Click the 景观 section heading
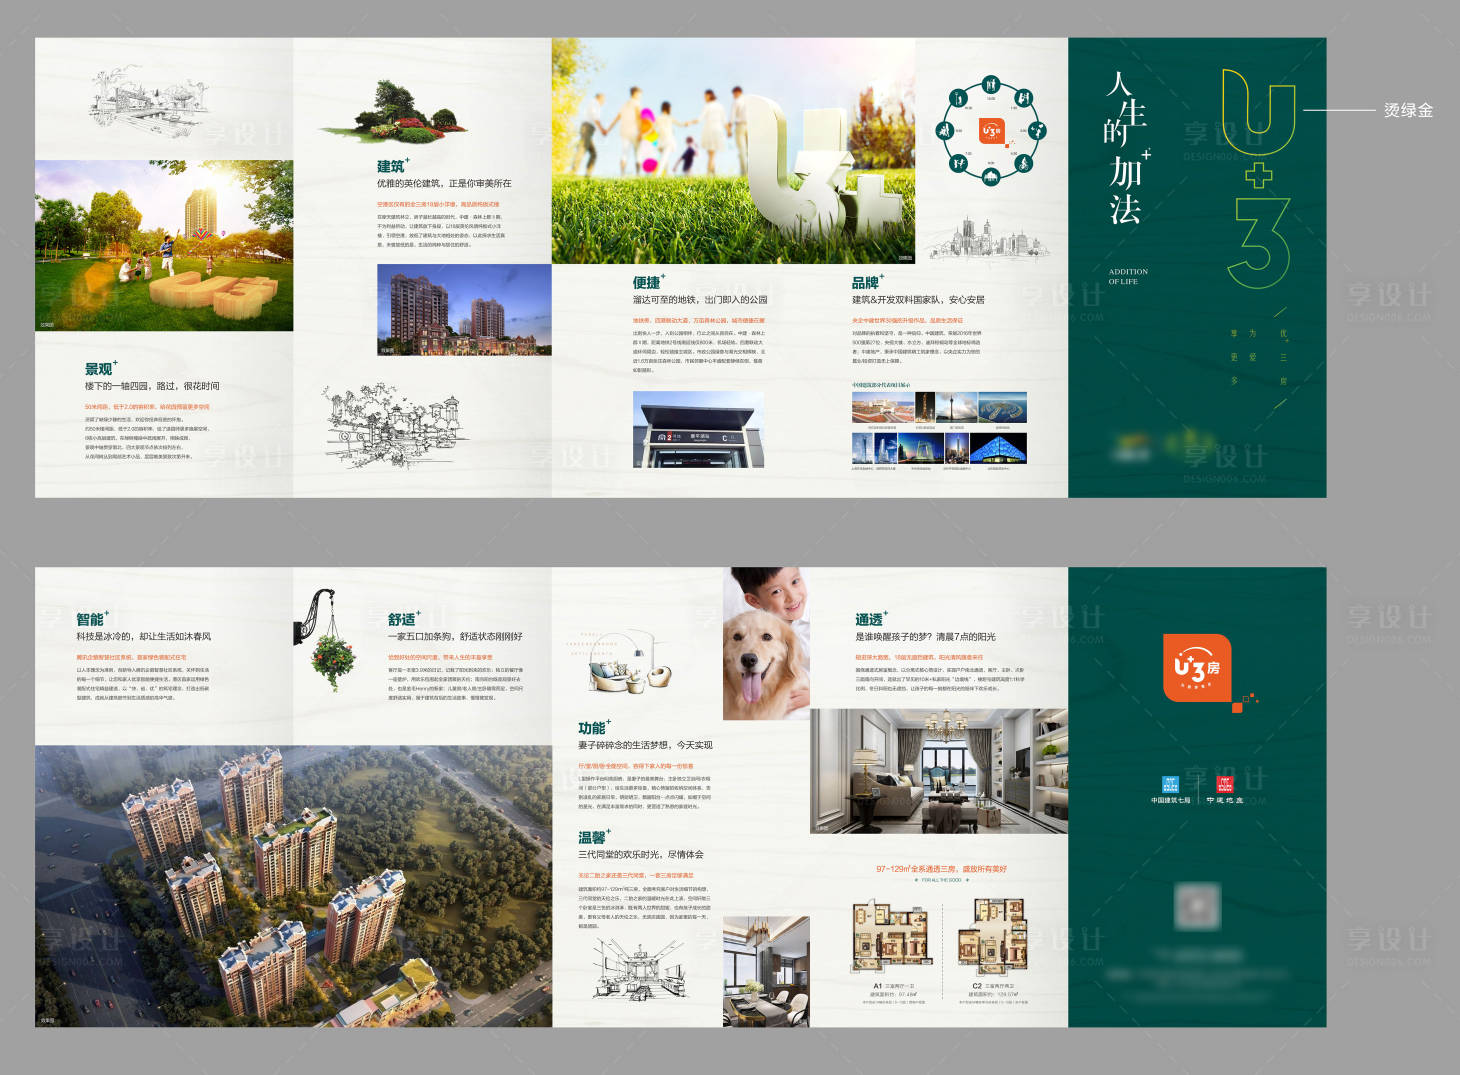The width and height of the screenshot is (1460, 1075). 99,369
